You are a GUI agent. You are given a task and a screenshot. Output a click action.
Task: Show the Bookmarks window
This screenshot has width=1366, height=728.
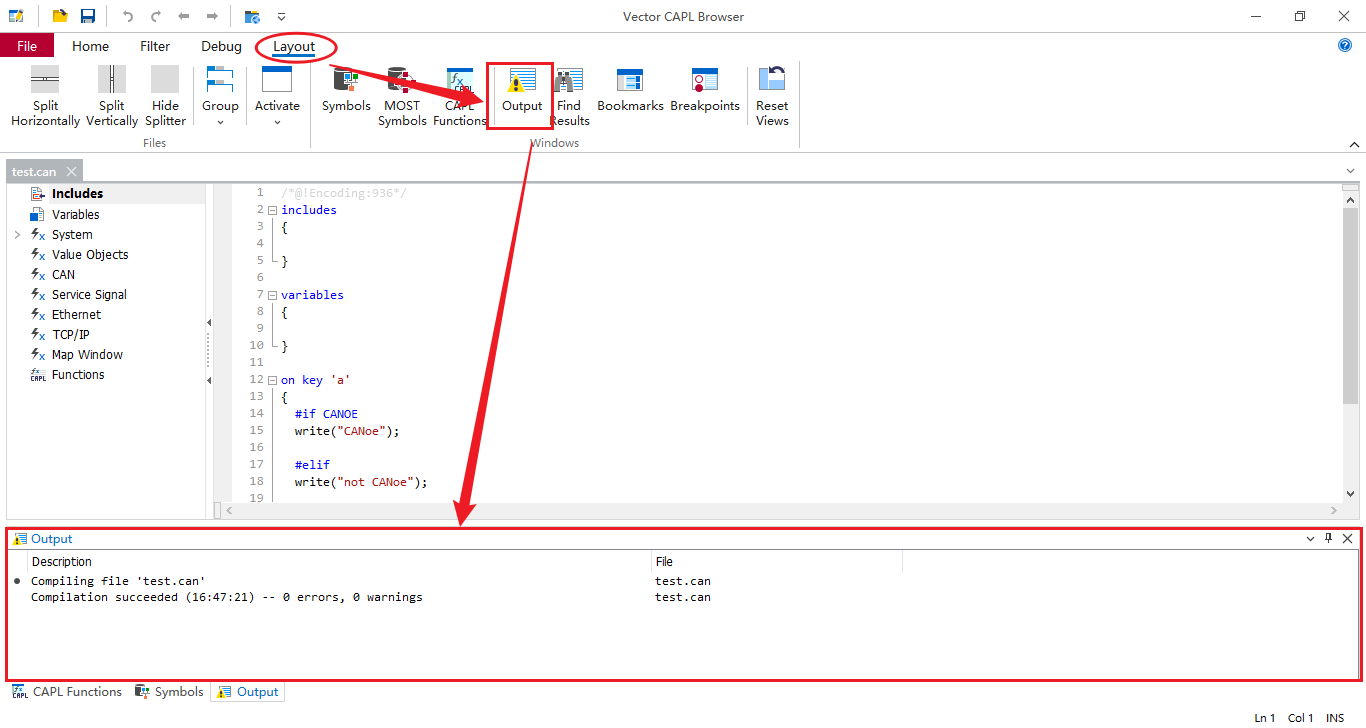tap(630, 91)
